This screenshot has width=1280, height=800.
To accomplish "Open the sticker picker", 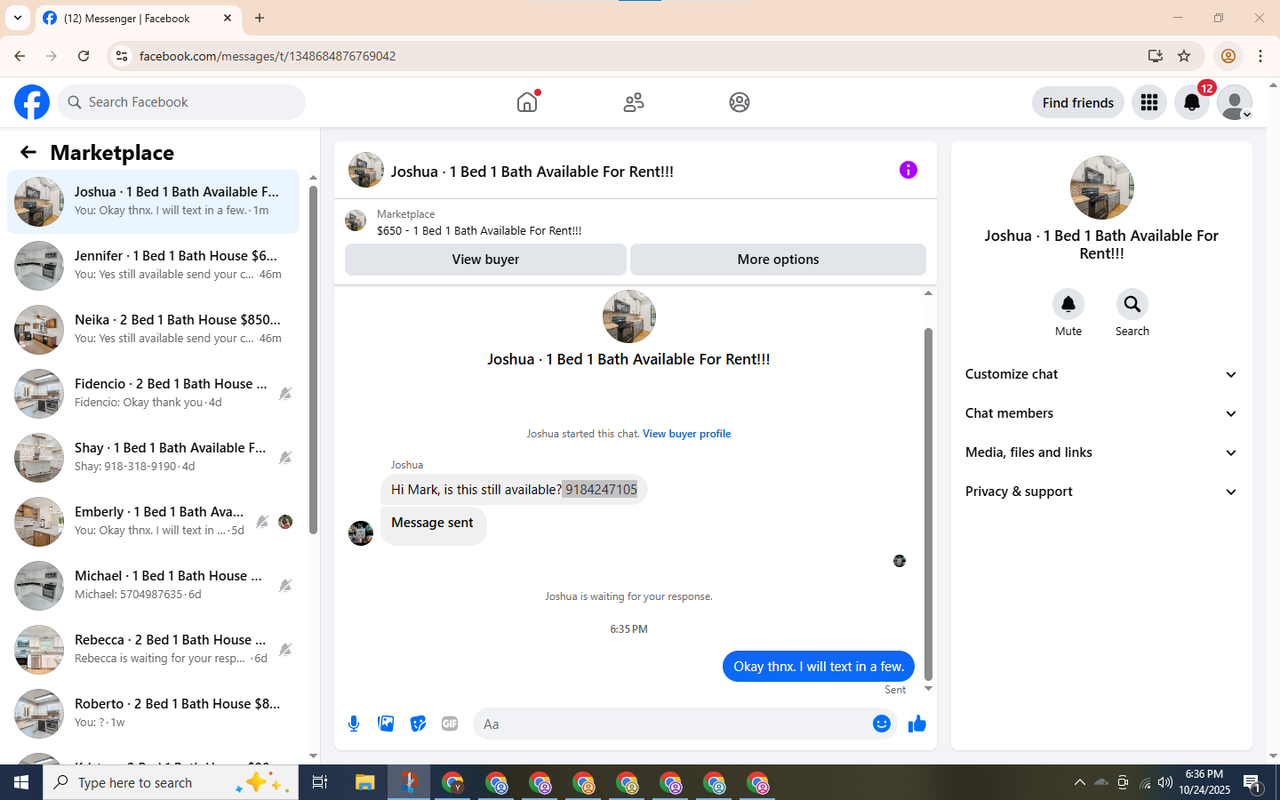I will (417, 723).
